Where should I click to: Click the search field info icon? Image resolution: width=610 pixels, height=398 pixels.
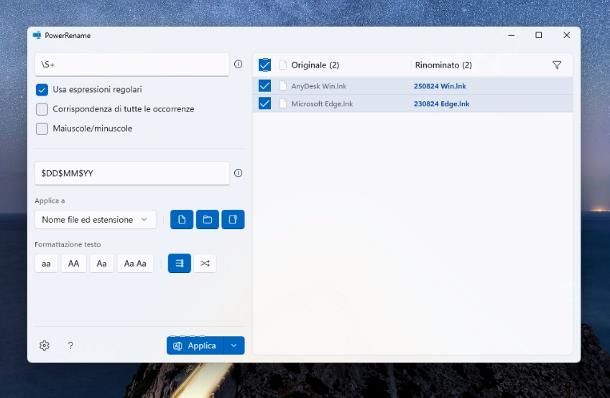238,64
